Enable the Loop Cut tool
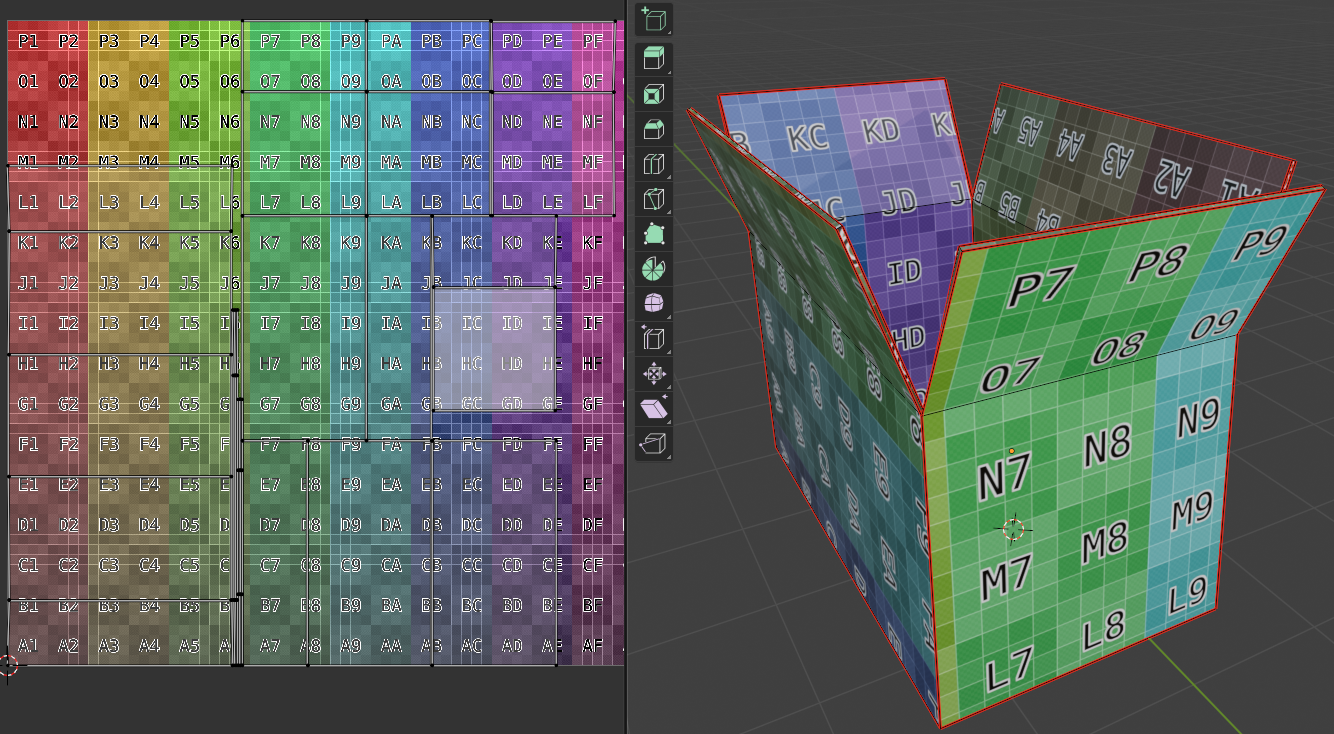This screenshot has width=1334, height=734. pos(653,165)
